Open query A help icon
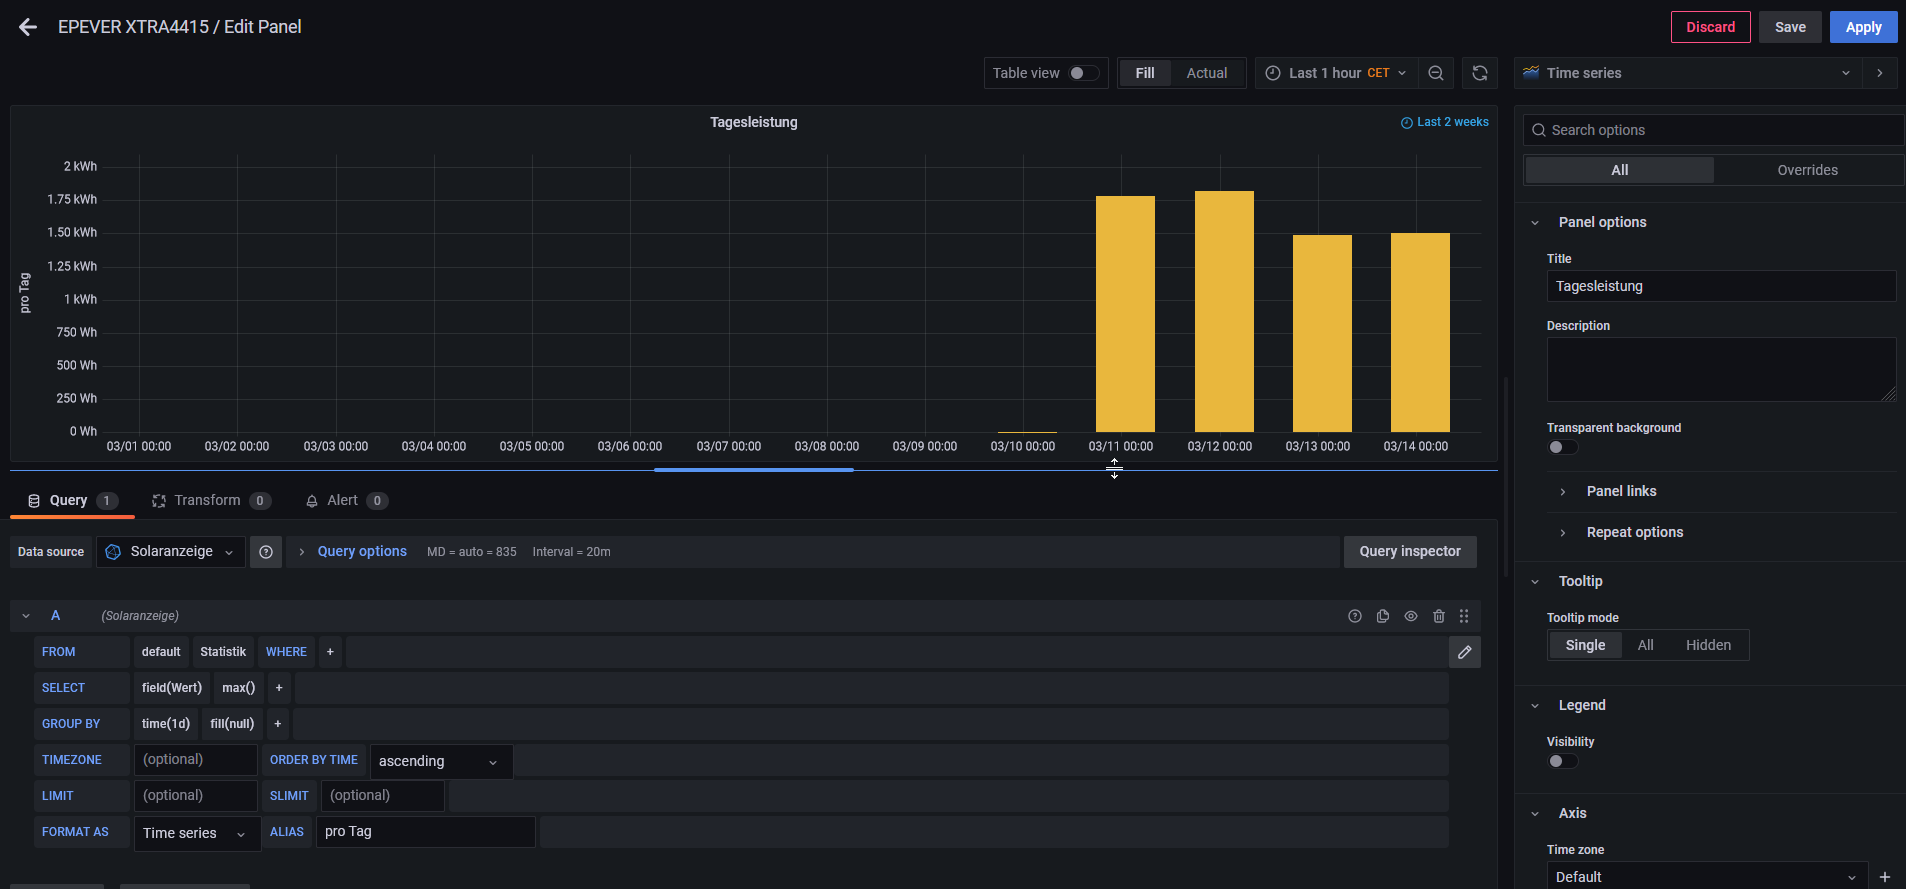1906x889 pixels. tap(1355, 616)
